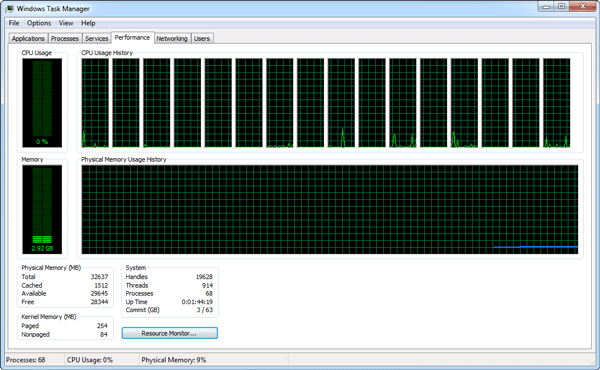Minimize the Task Manager window
The height and width of the screenshot is (370, 600).
click(546, 7)
